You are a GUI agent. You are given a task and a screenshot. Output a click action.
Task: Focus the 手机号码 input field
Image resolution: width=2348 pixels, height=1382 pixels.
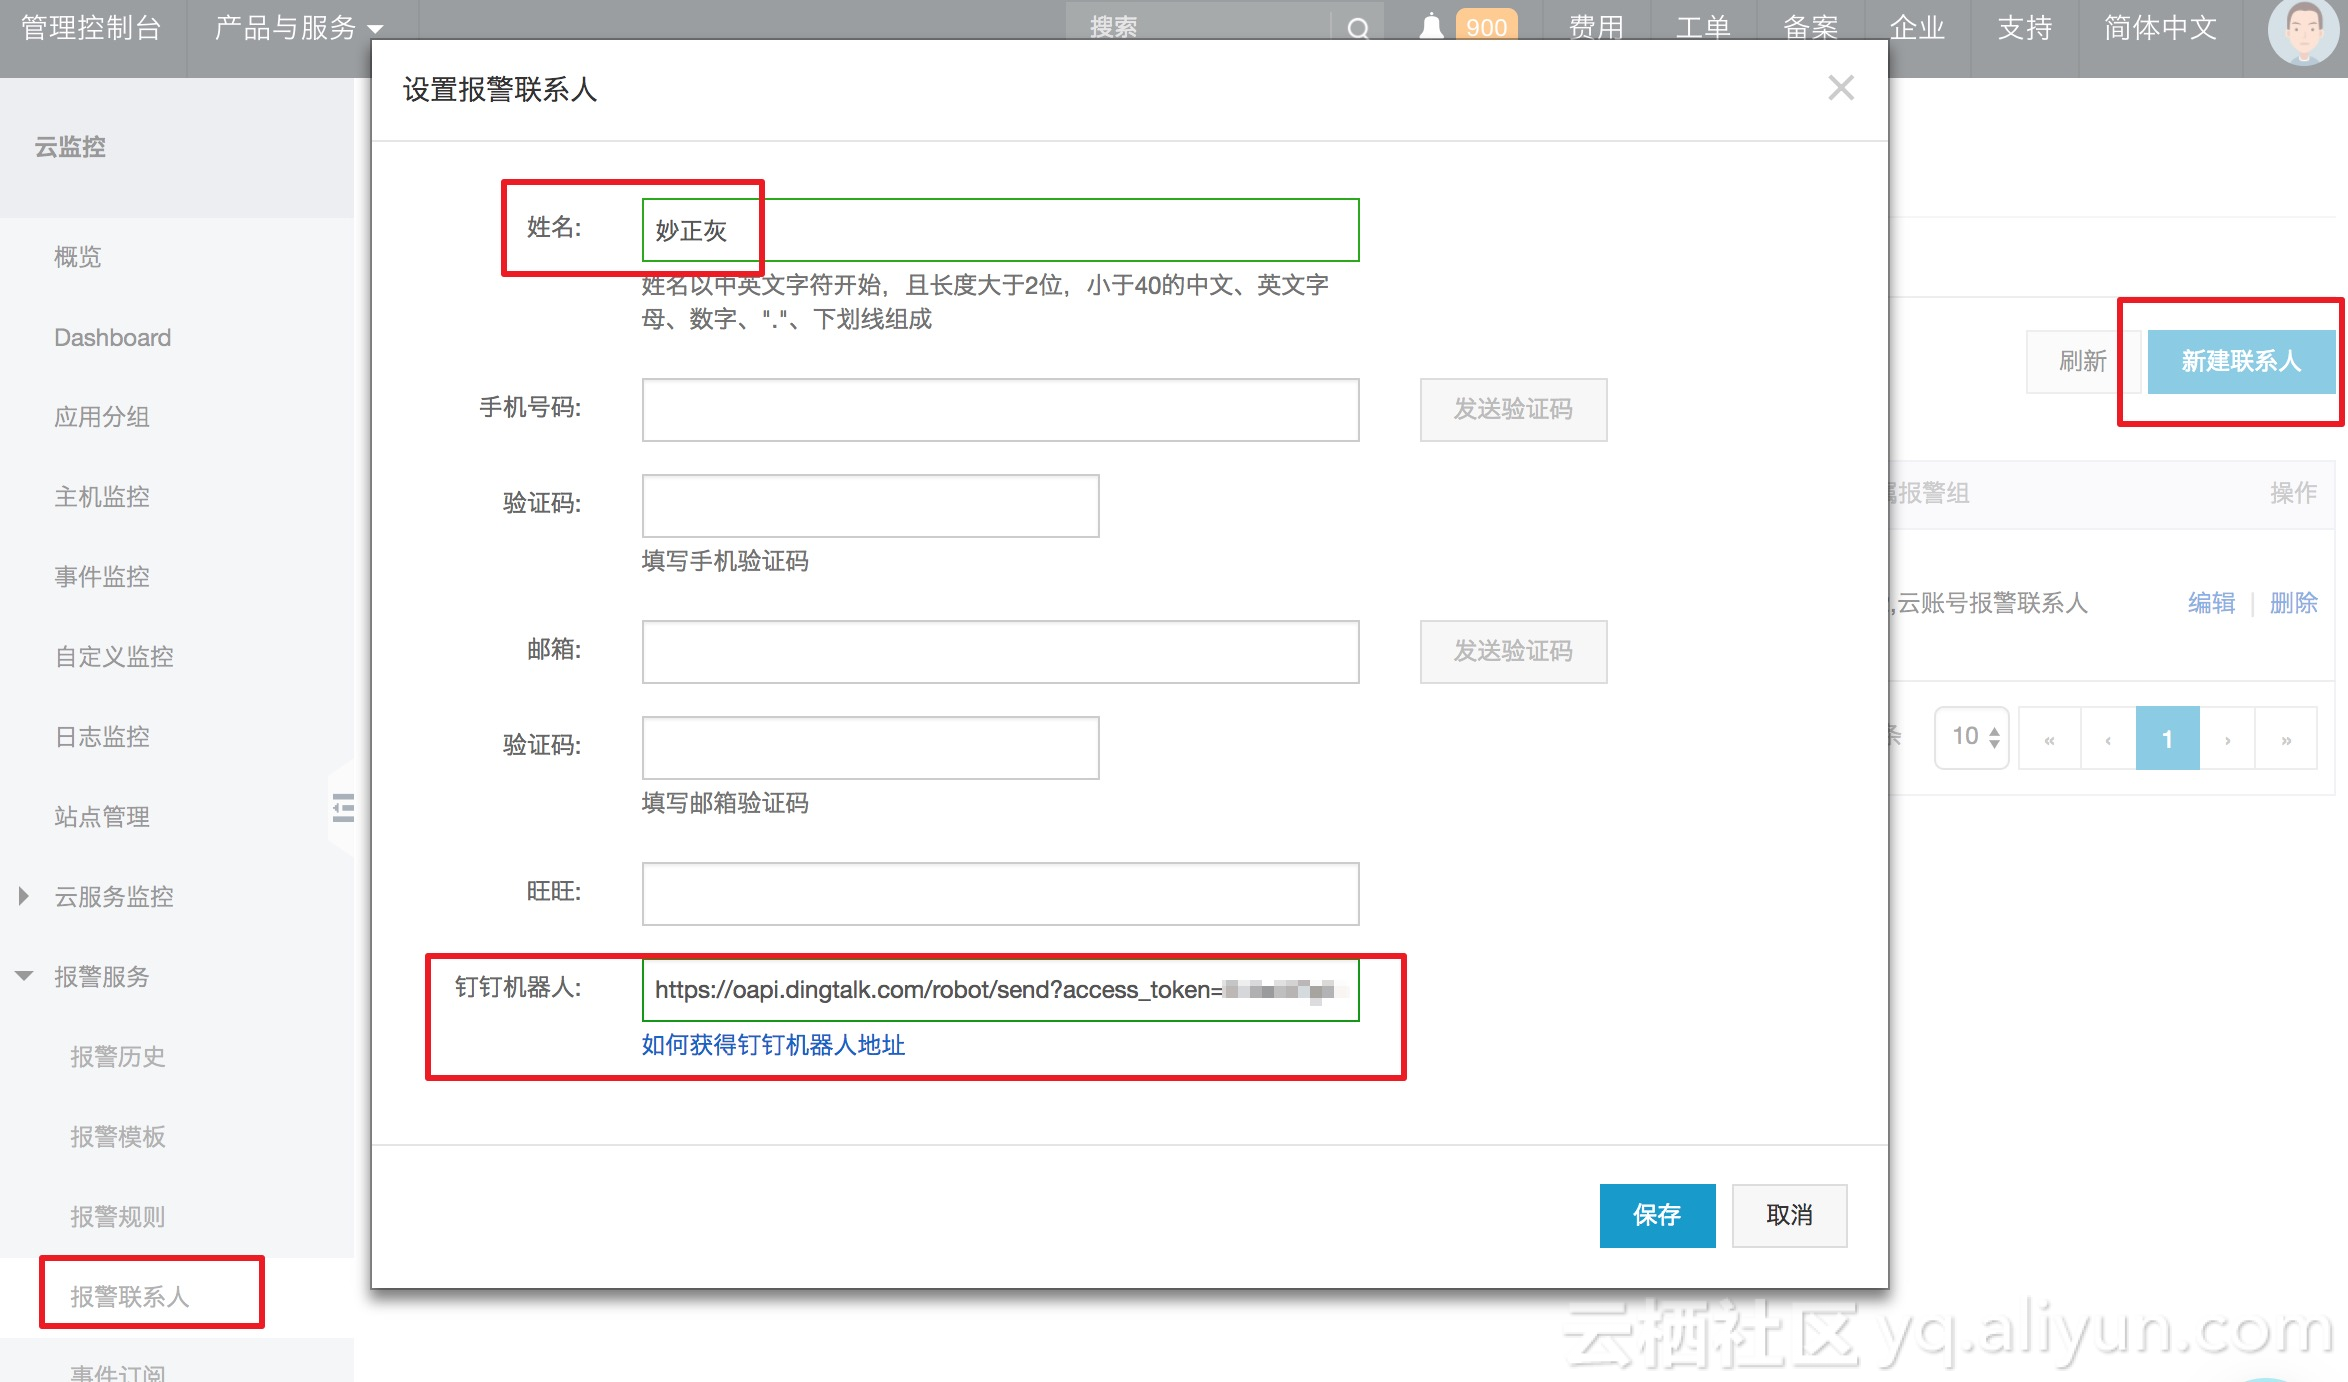pos(1000,409)
